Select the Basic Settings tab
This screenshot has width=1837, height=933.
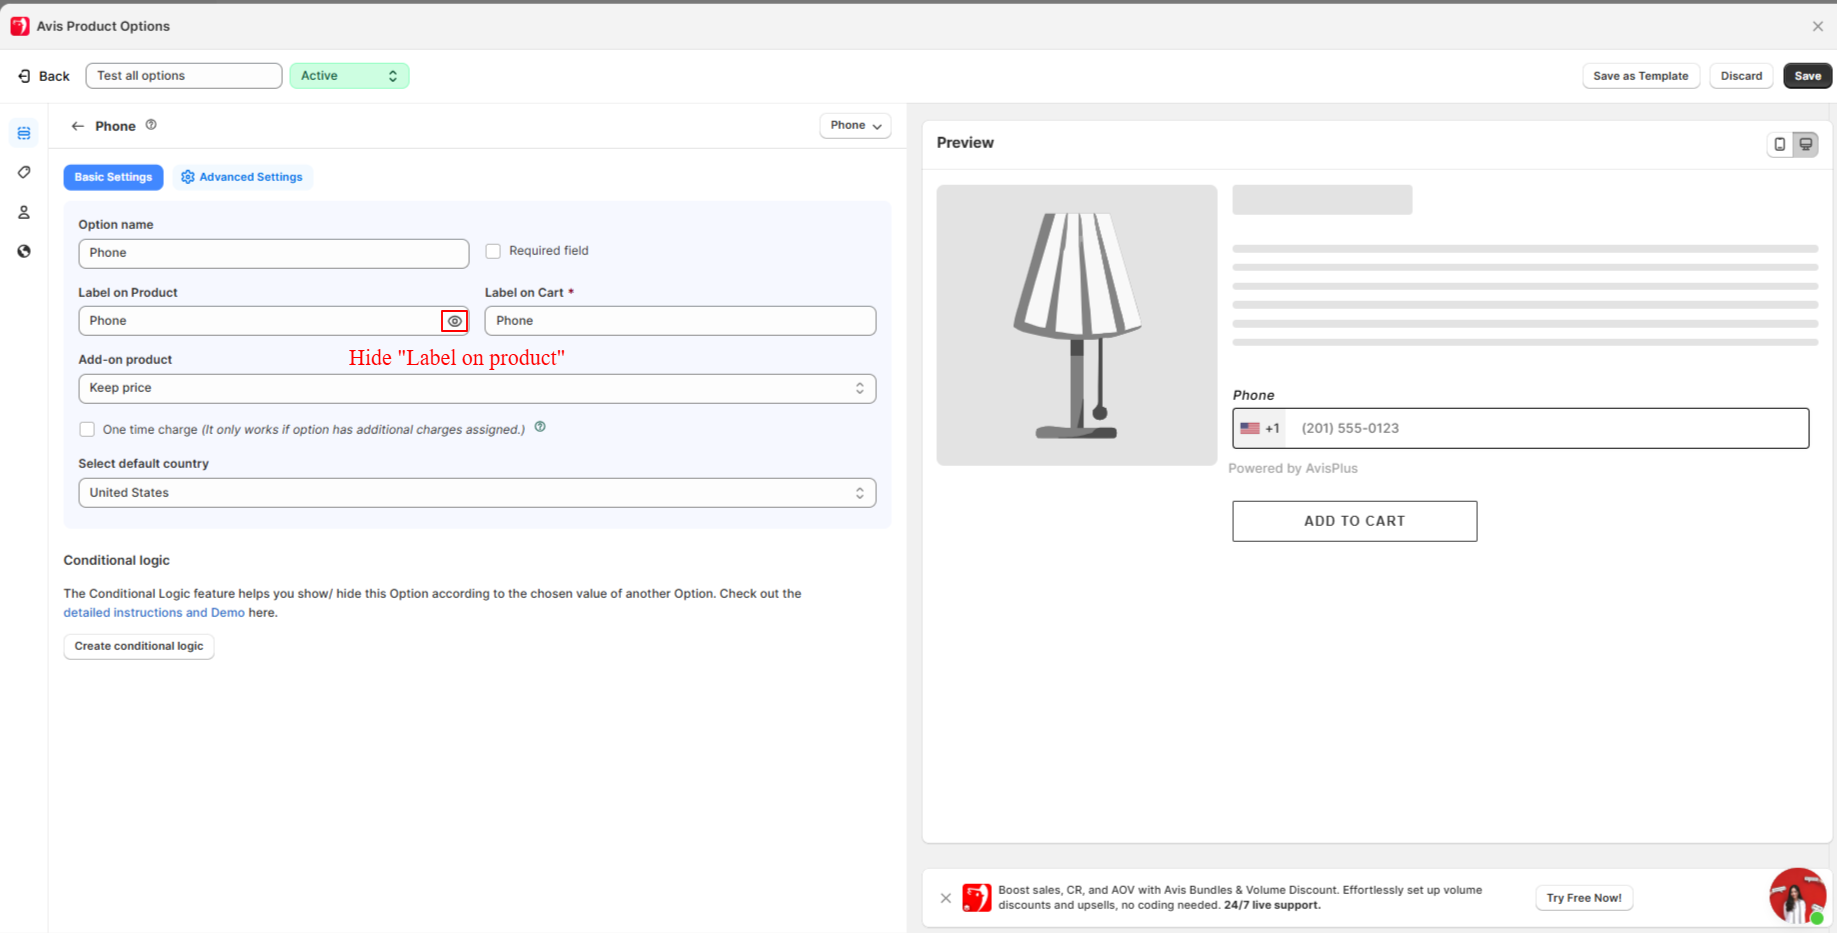click(113, 177)
